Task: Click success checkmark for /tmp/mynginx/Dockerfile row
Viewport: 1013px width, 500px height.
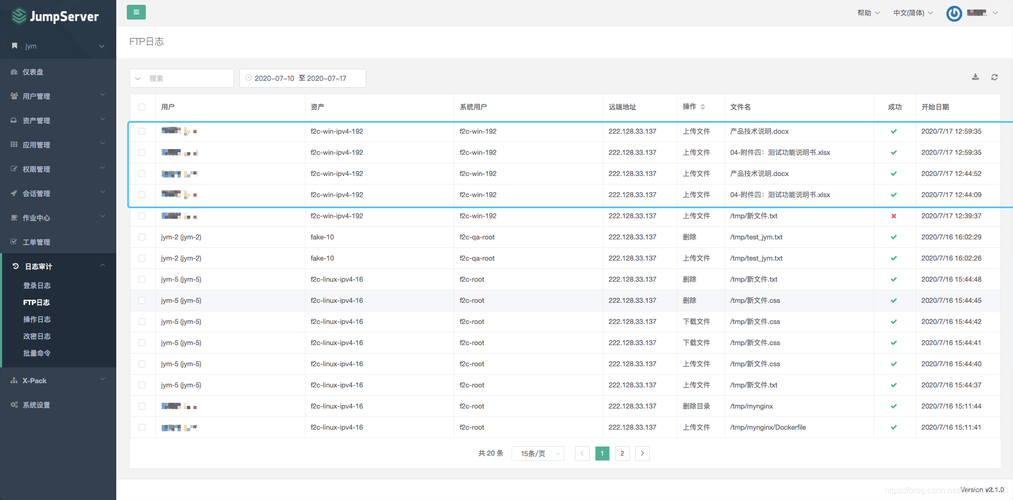Action: 893,427
